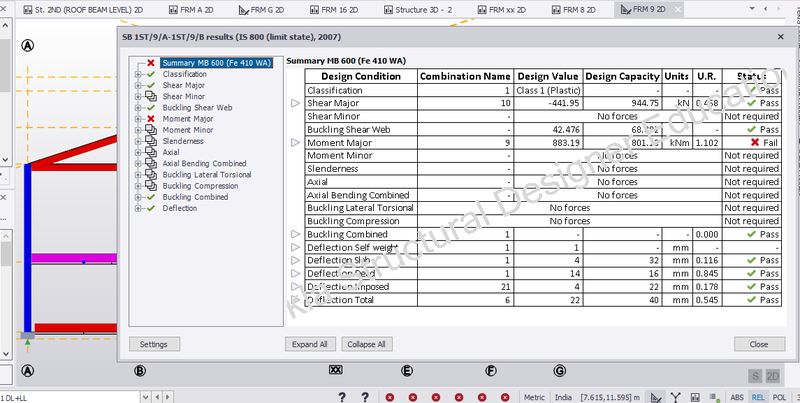
Task: Open the FRM 16 2D tab
Action: point(334,10)
